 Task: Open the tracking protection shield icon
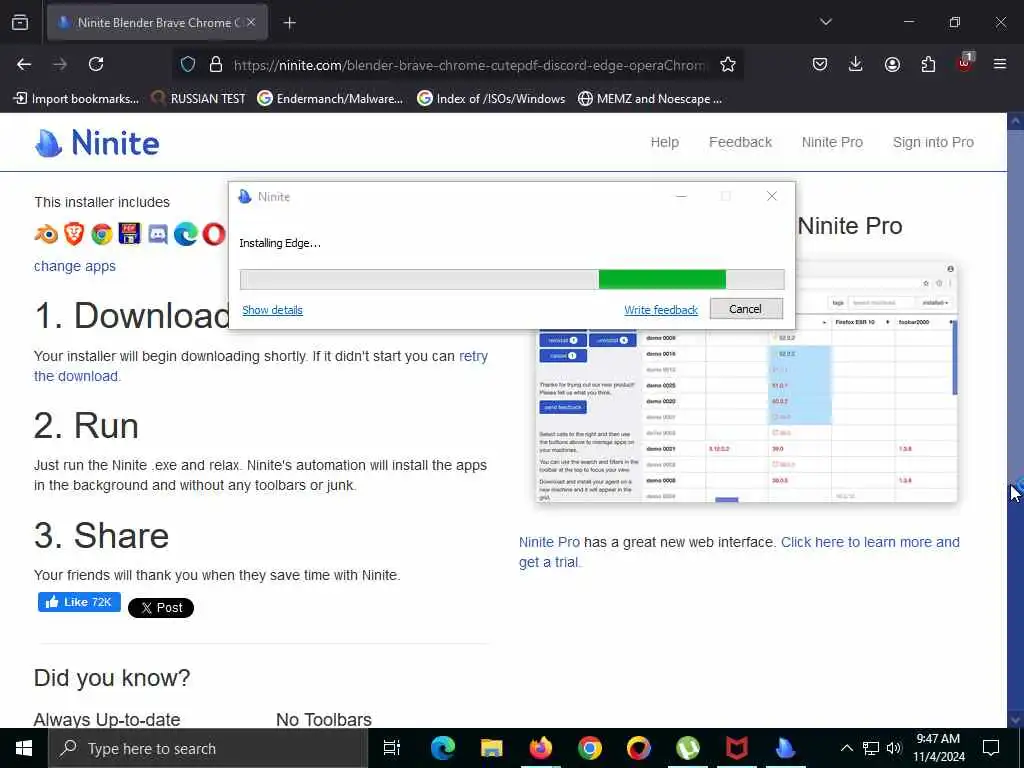coord(188,64)
